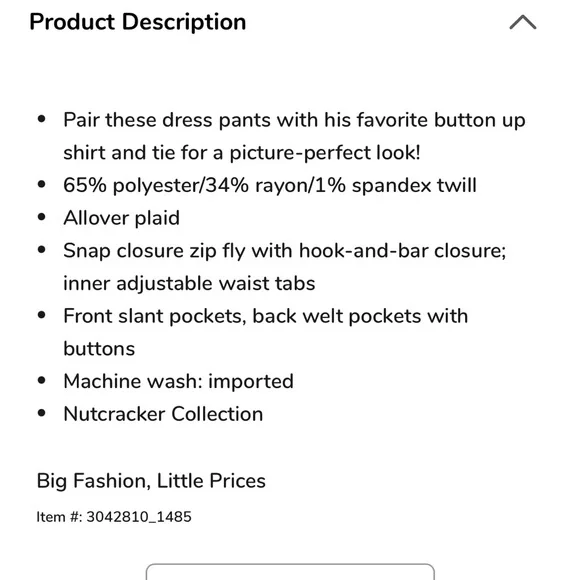Click the bullet dot beside Nutcracker Collection

click(x=42, y=413)
